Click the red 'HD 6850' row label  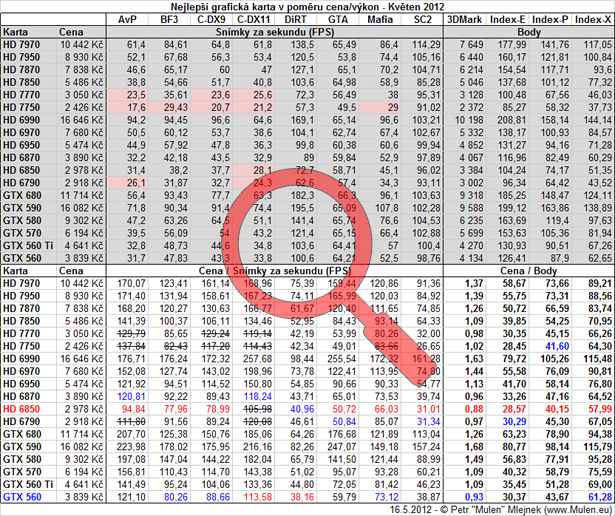pyautogui.click(x=22, y=409)
